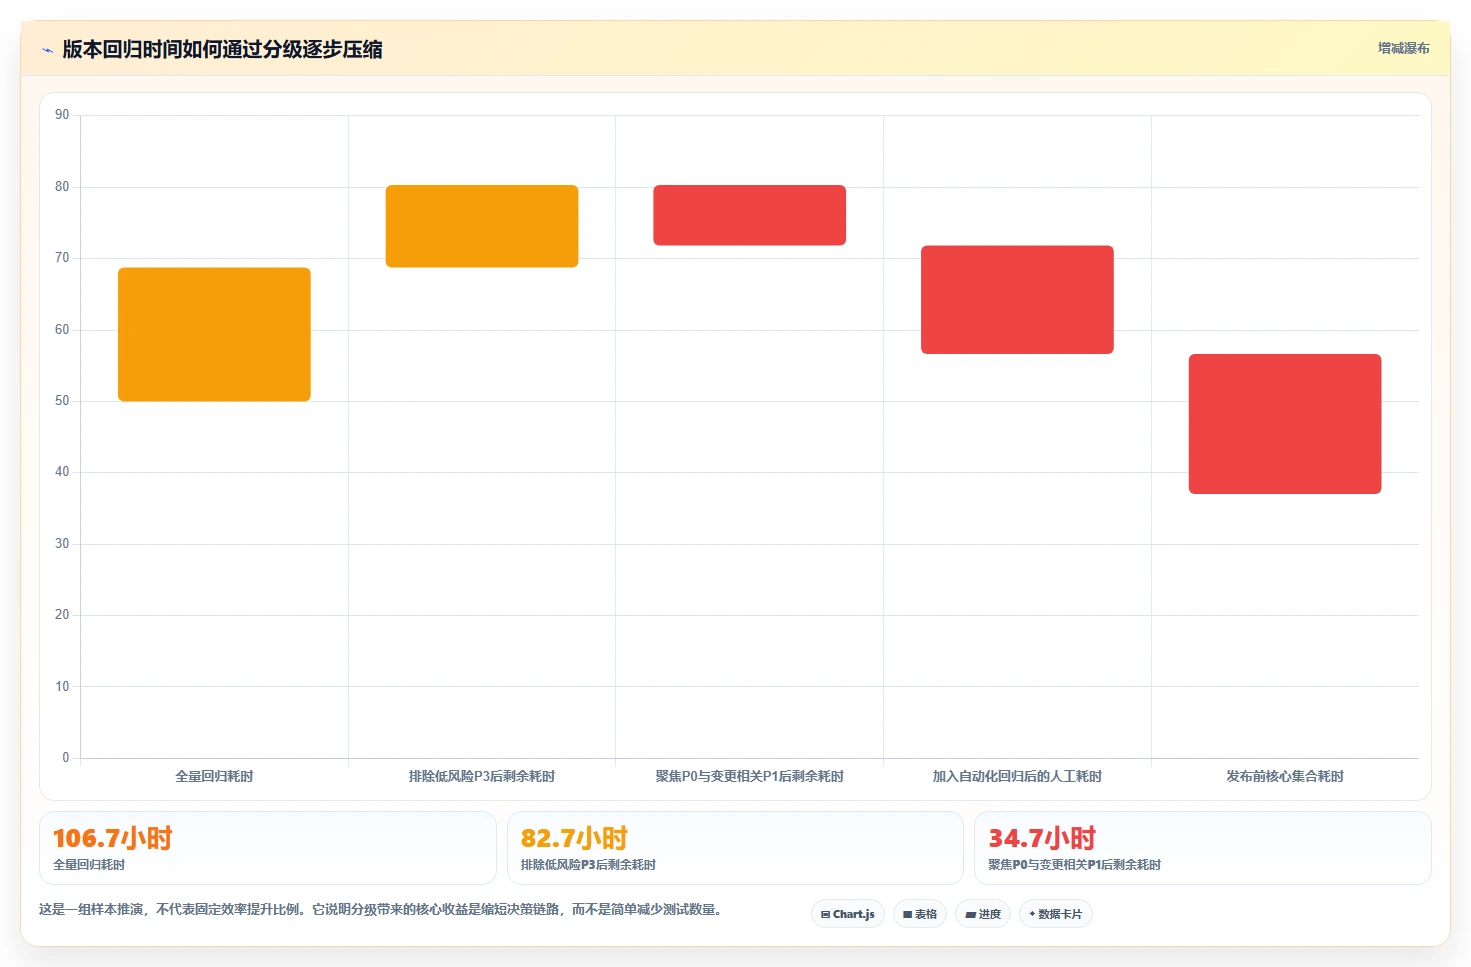Click the x-axis label 加入自动化回归后的人工耗时
Screen dimensions: 1471x967
(1017, 776)
